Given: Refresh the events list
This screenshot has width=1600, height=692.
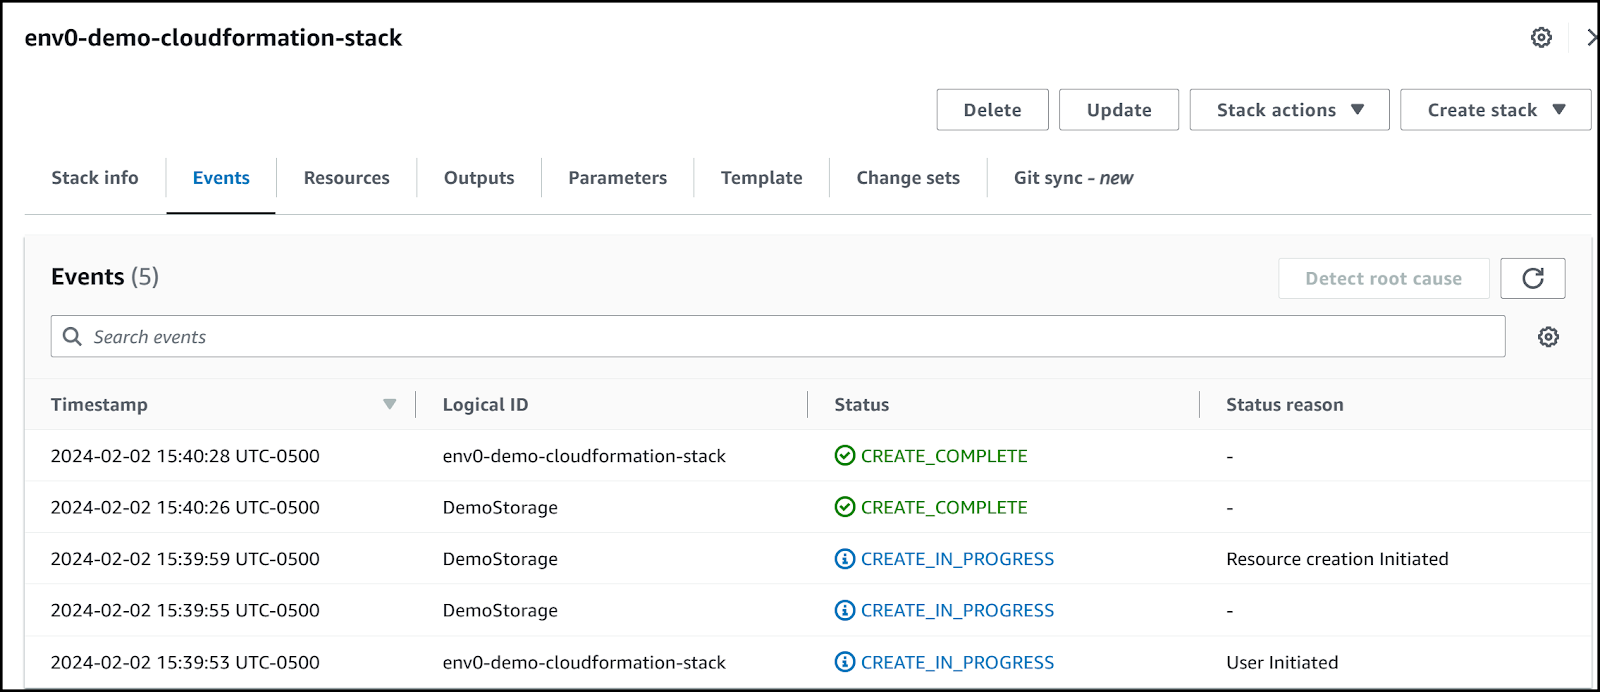Looking at the screenshot, I should (x=1533, y=278).
